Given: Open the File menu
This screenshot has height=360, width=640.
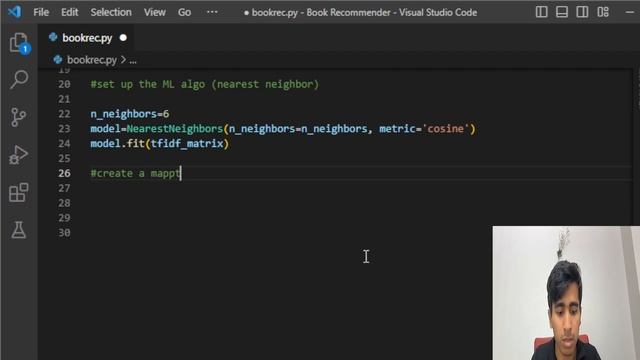Looking at the screenshot, I should 41,12.
